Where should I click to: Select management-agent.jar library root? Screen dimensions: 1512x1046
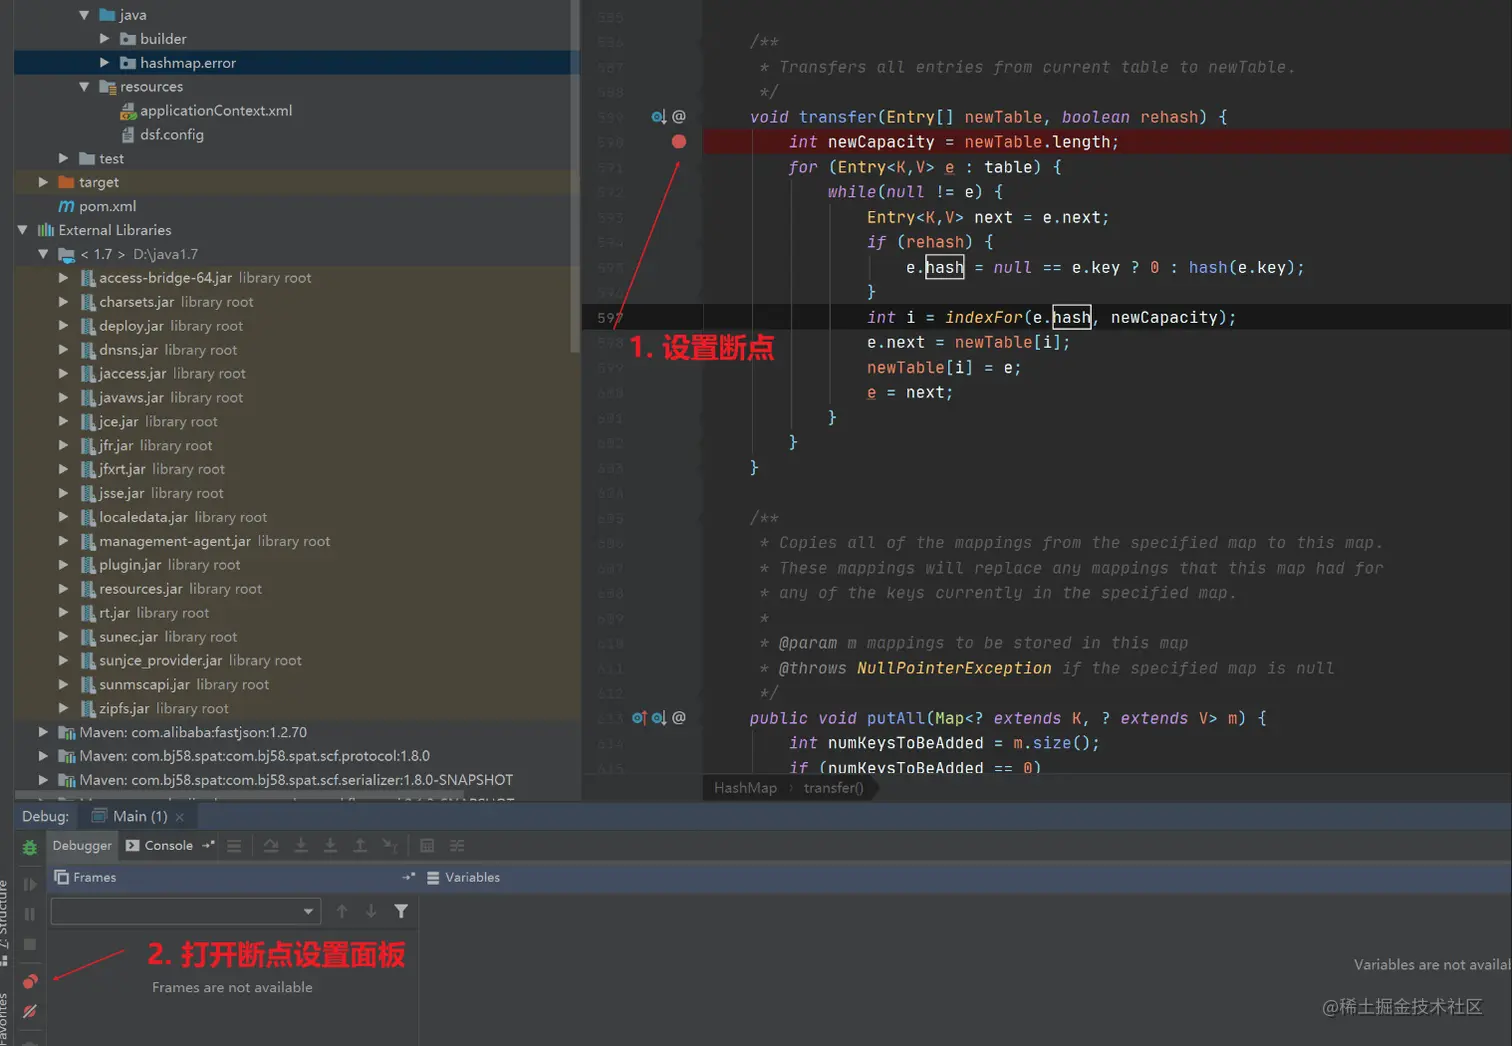[x=204, y=541]
